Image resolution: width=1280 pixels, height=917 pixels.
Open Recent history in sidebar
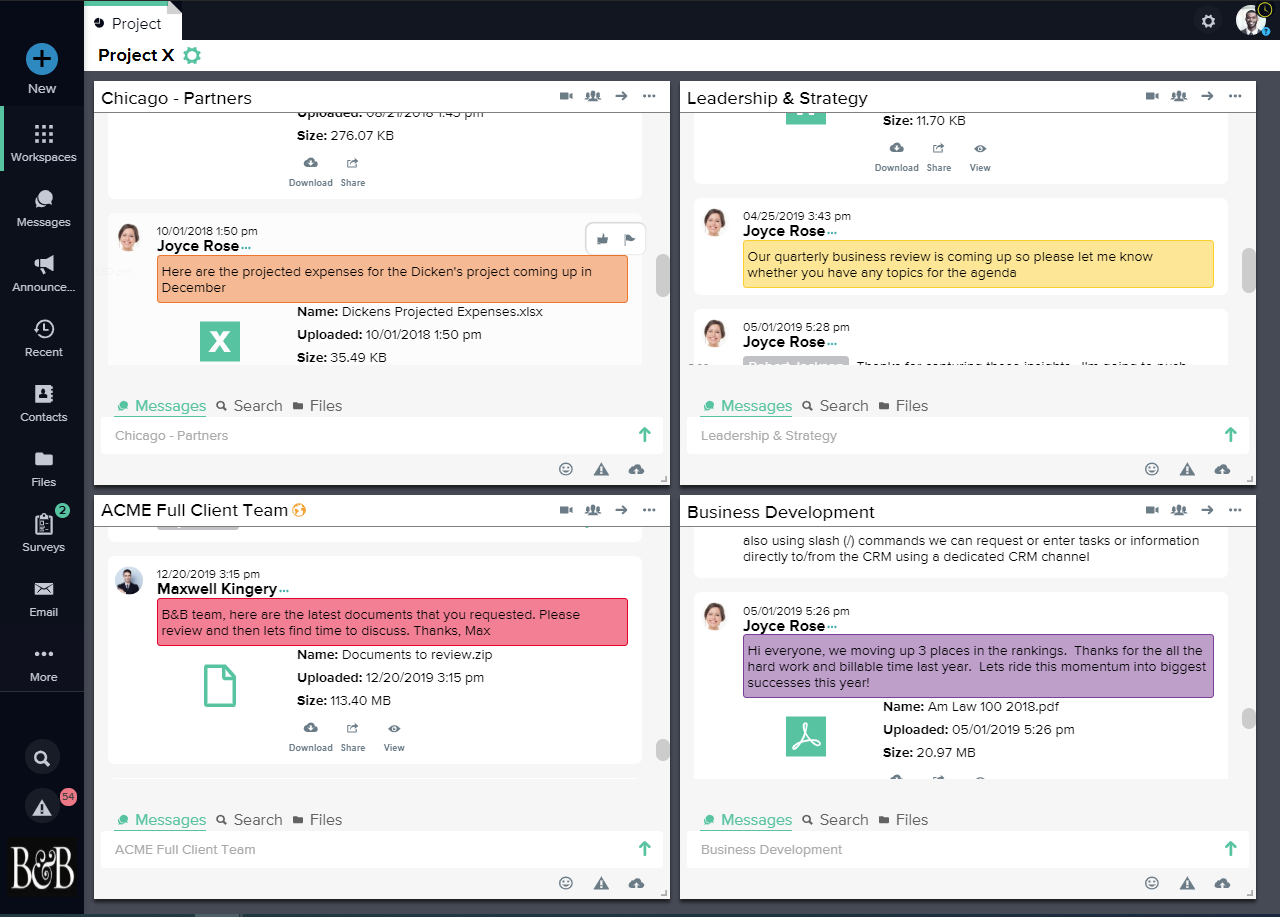43,338
